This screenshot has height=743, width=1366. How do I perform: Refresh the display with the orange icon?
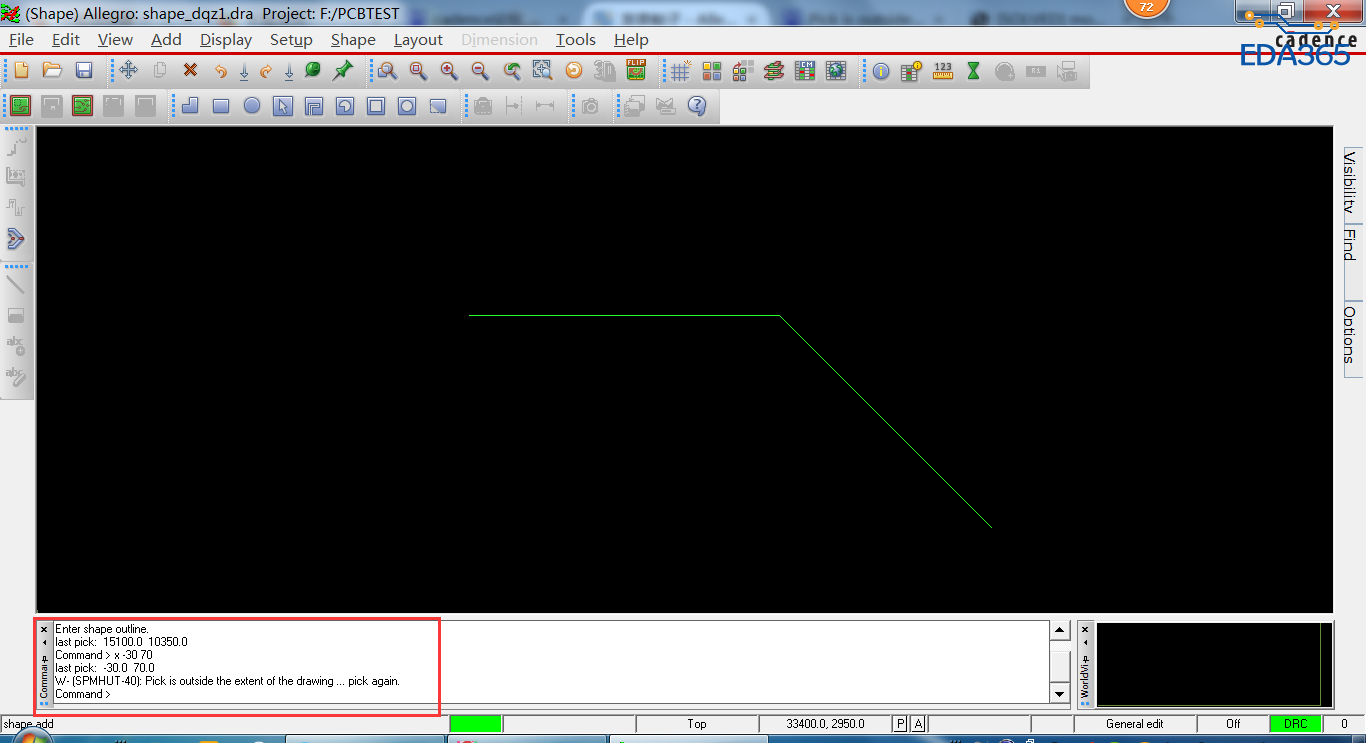pos(573,71)
